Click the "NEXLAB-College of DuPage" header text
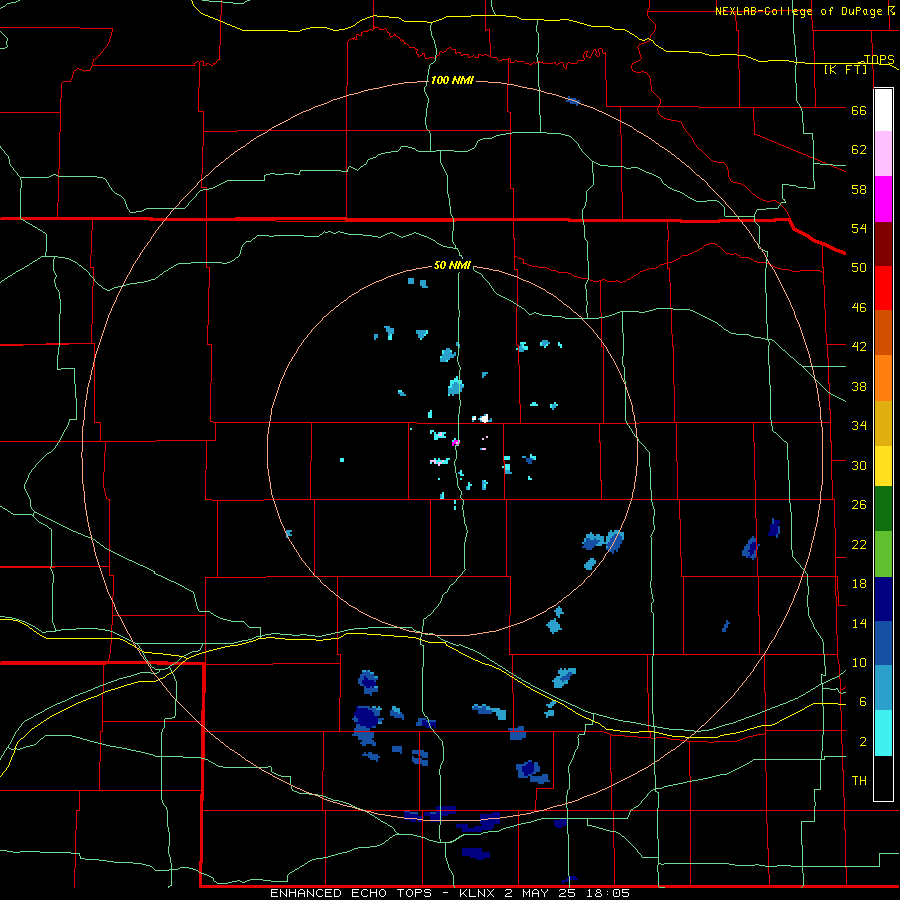 point(798,11)
